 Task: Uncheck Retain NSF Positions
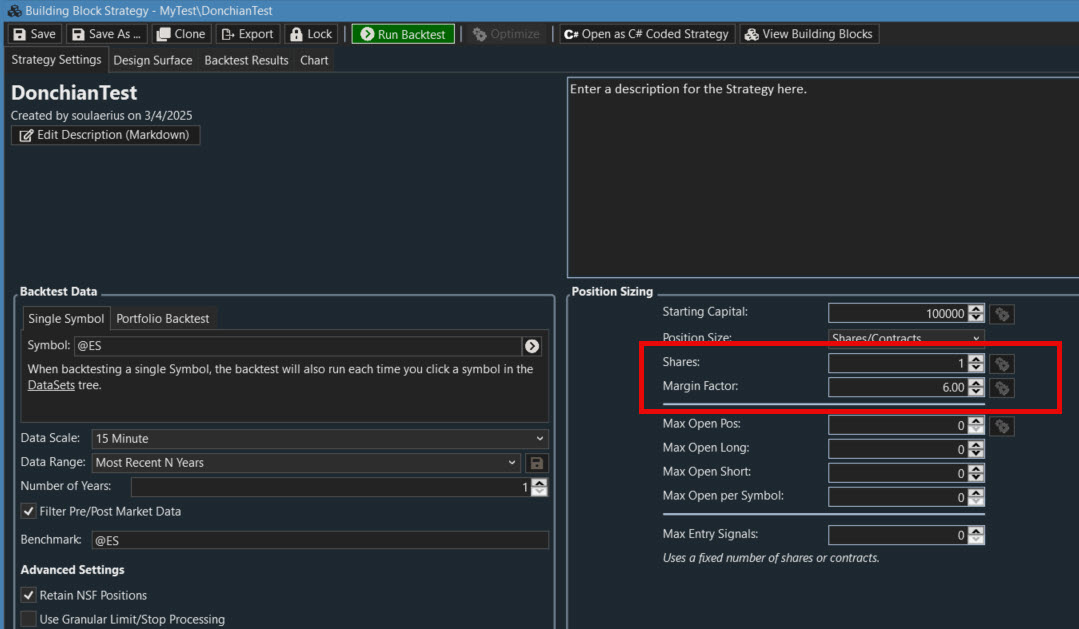pos(29,595)
